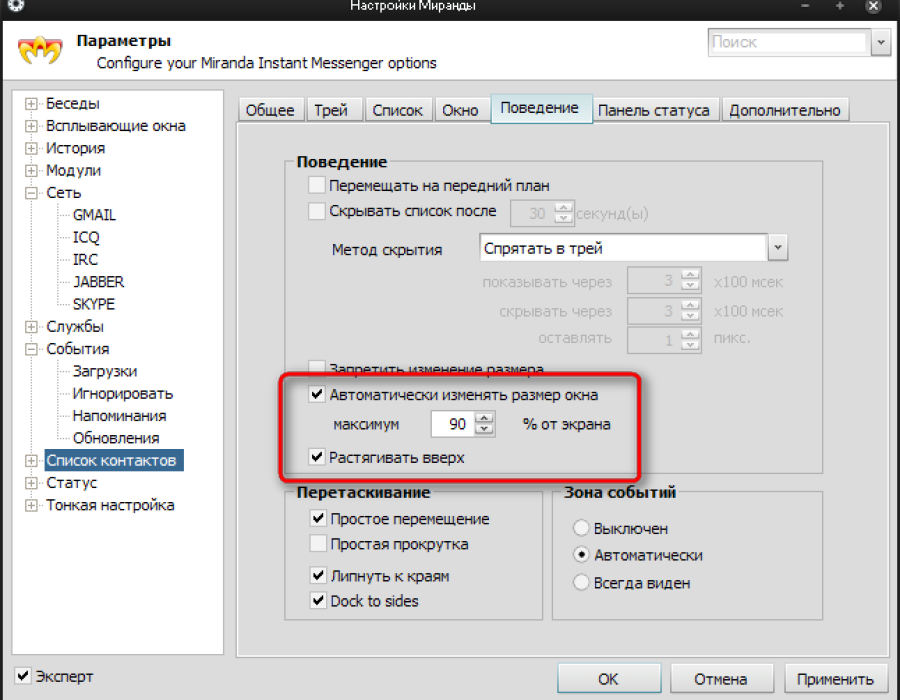
Task: Select JABBER in the network tree
Action: coord(98,282)
